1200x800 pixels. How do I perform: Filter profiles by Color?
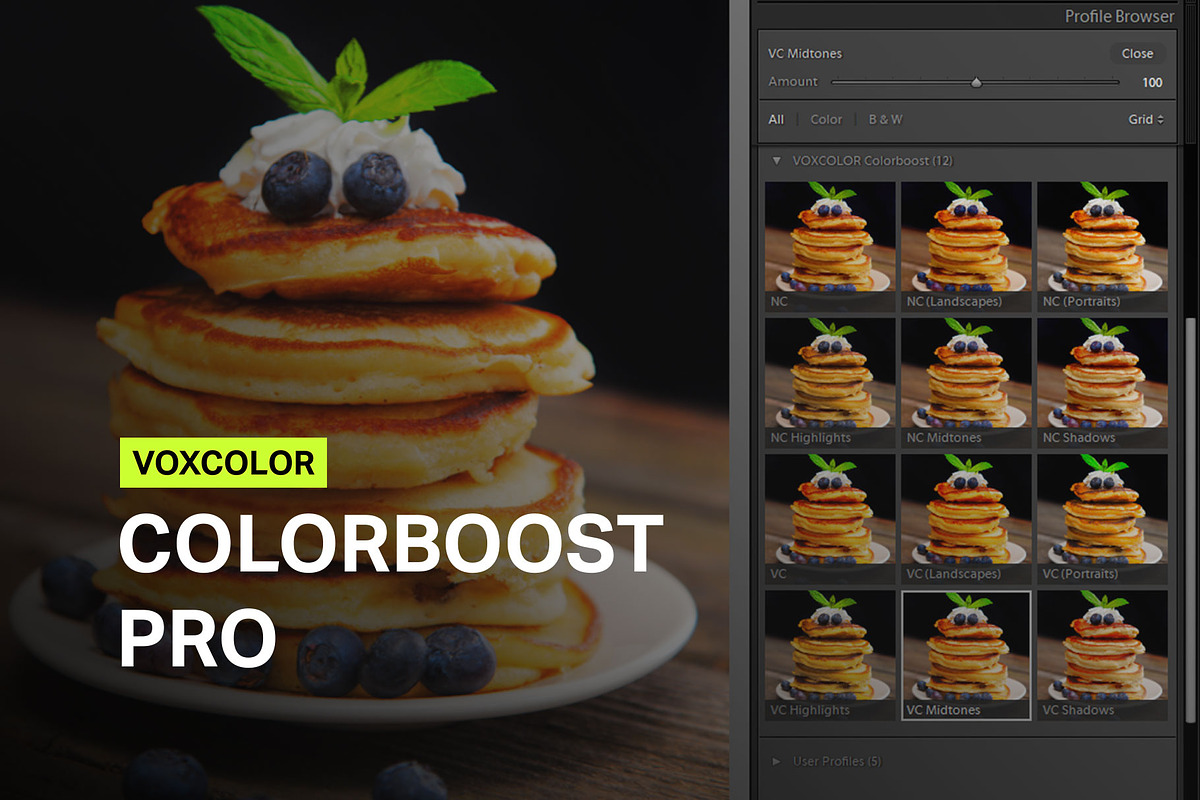[826, 119]
